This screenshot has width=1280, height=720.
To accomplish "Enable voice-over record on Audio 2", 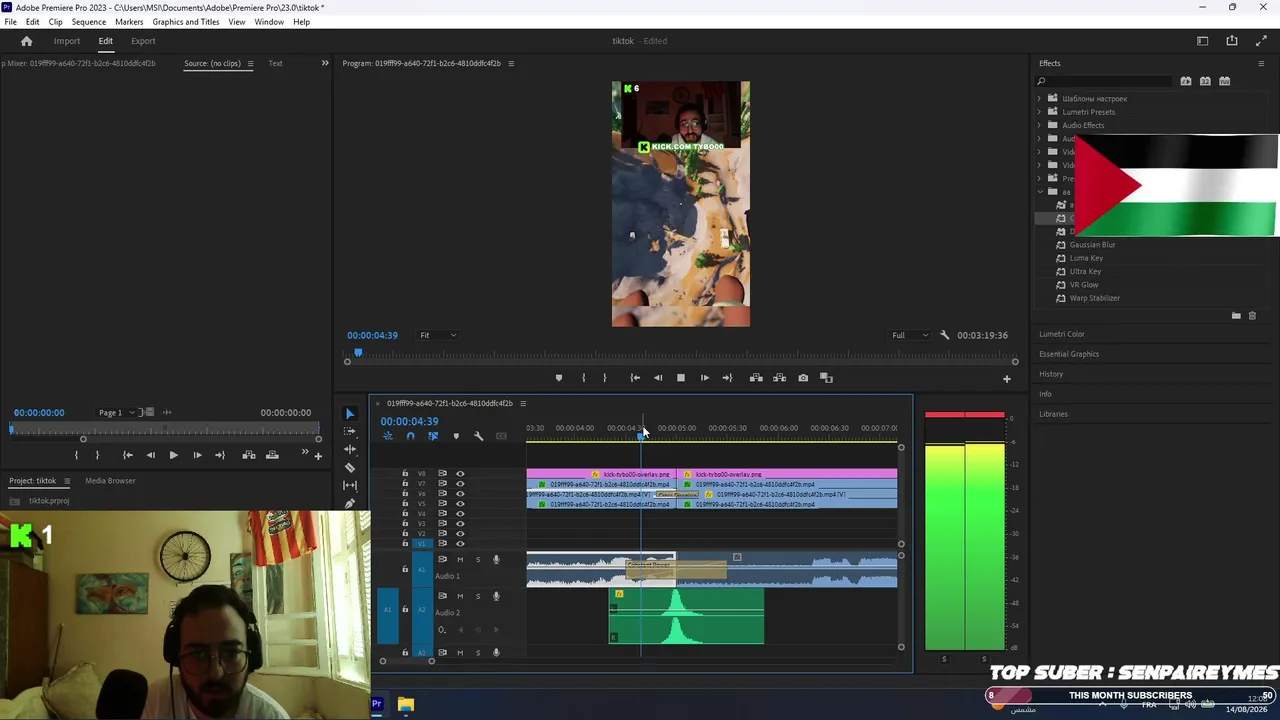I will 496,596.
